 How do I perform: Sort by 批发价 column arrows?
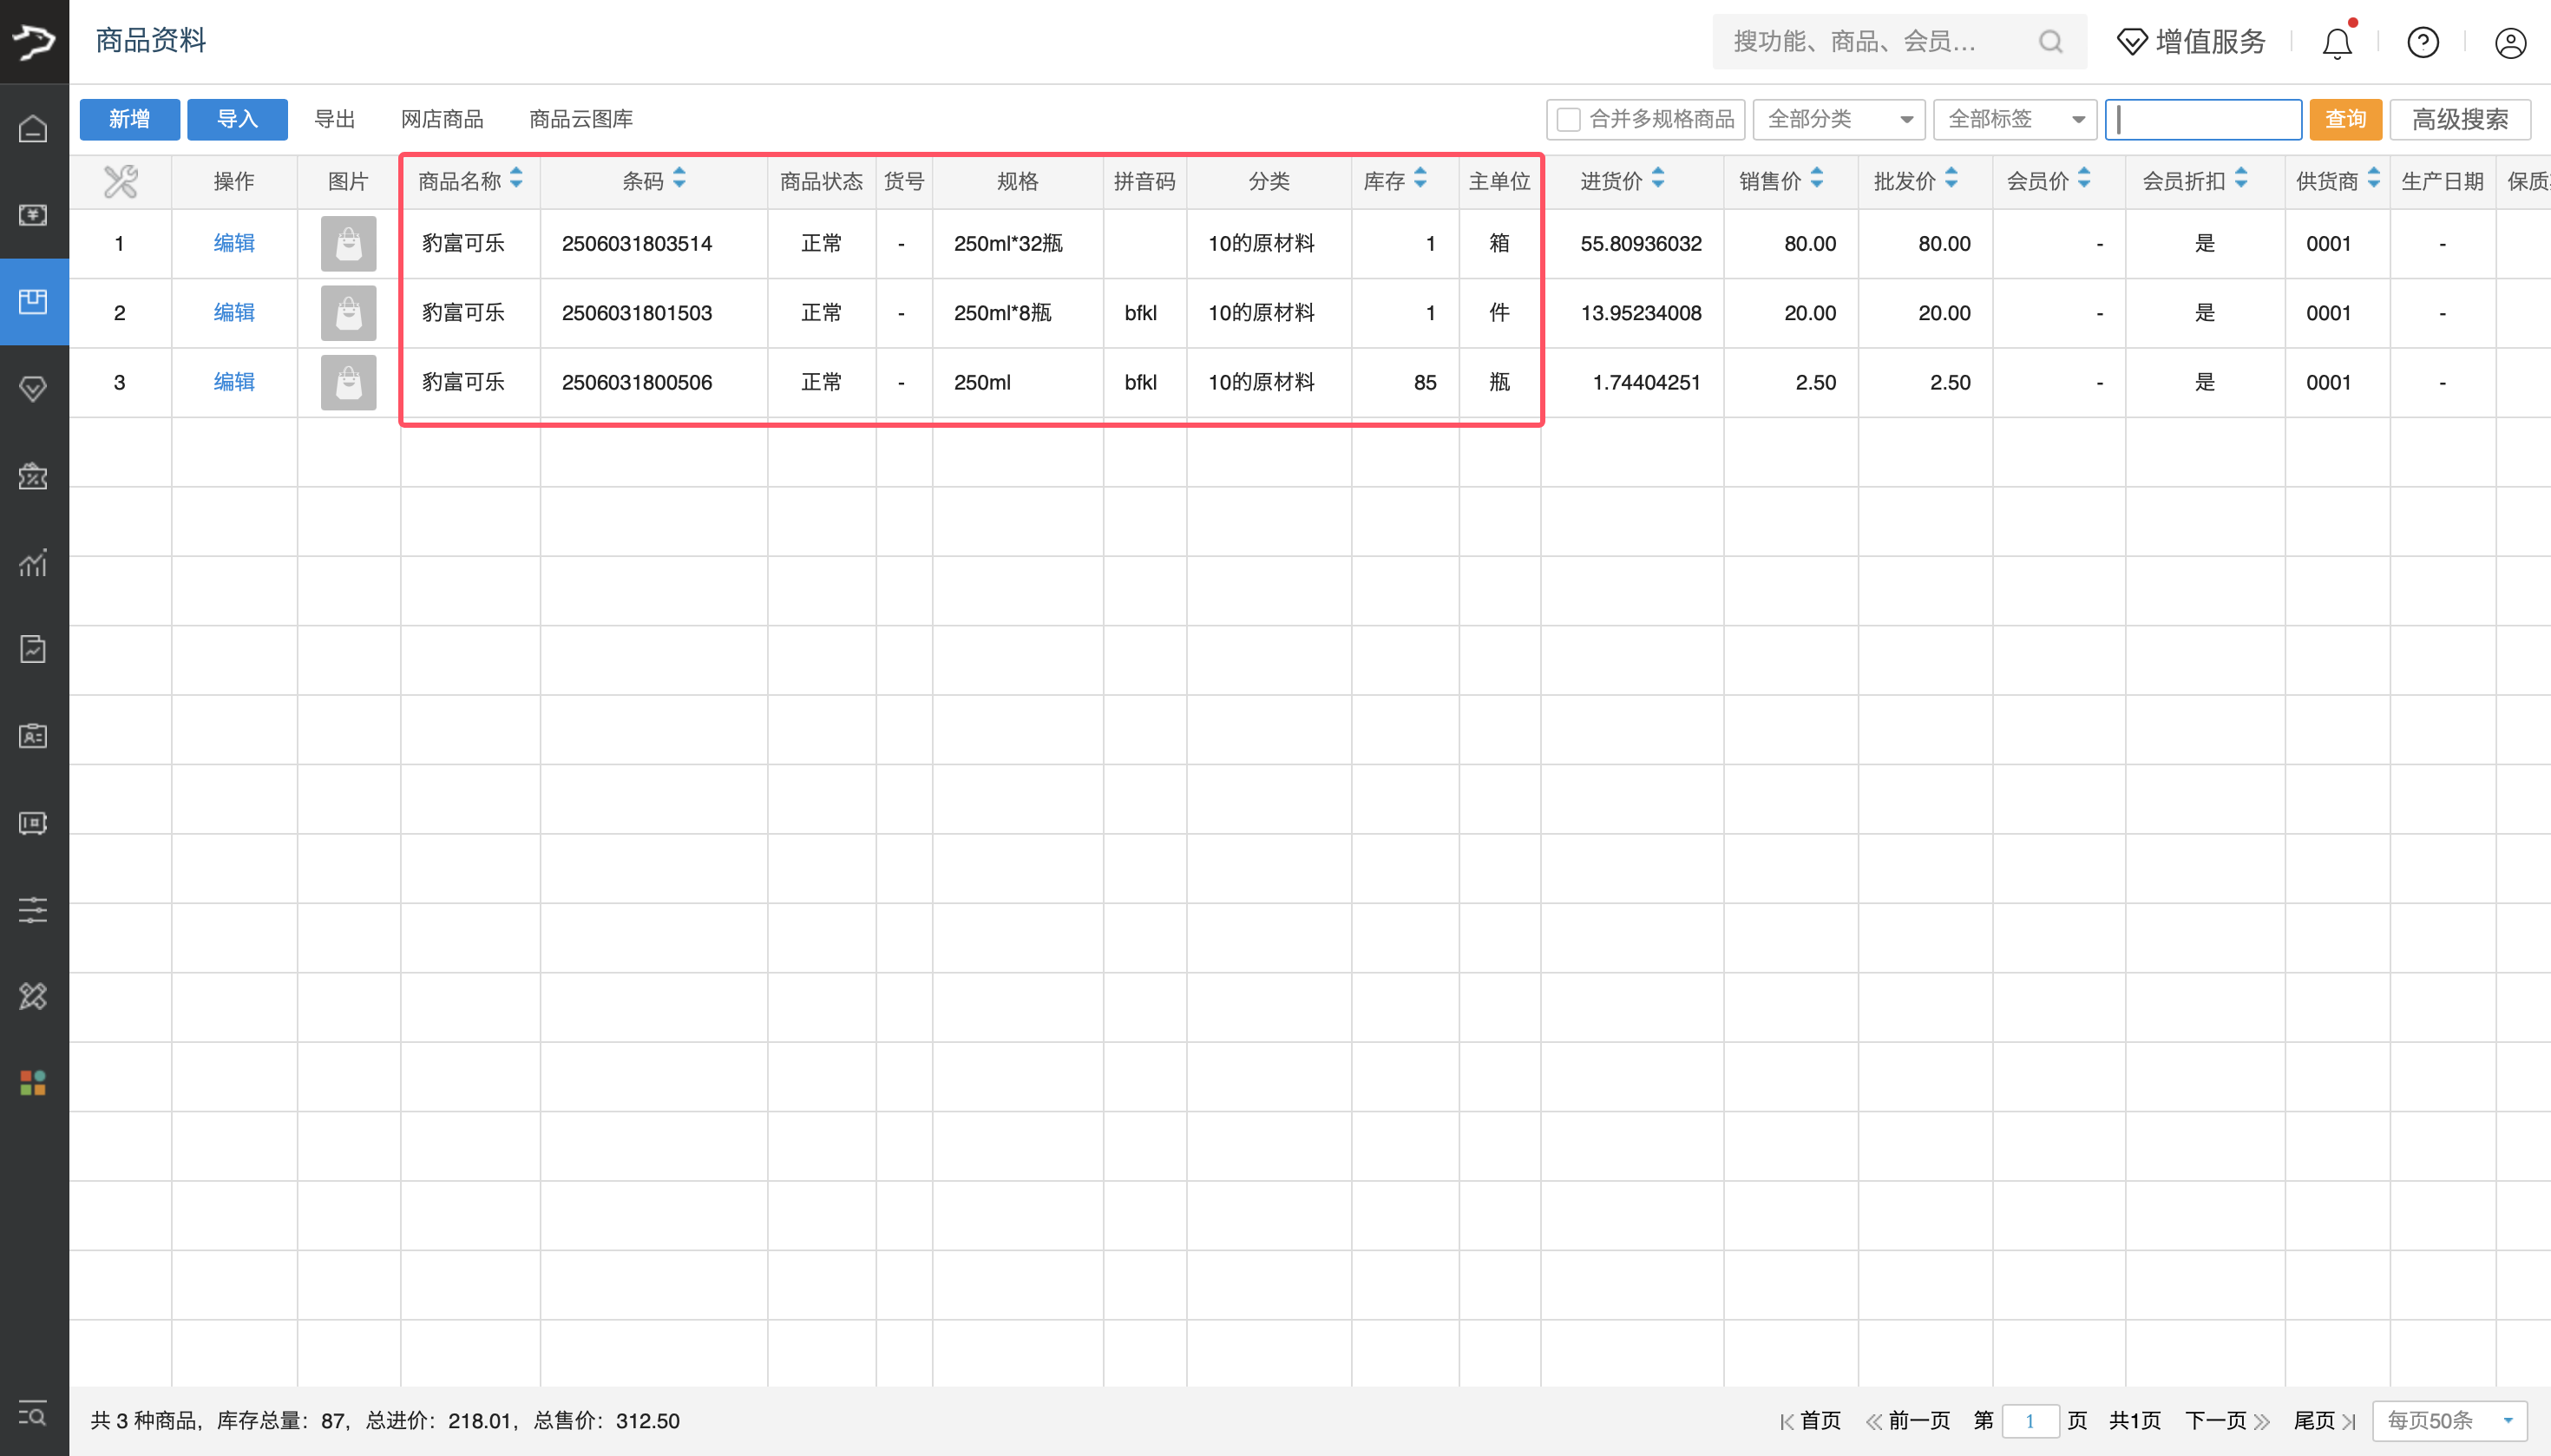click(x=1951, y=178)
